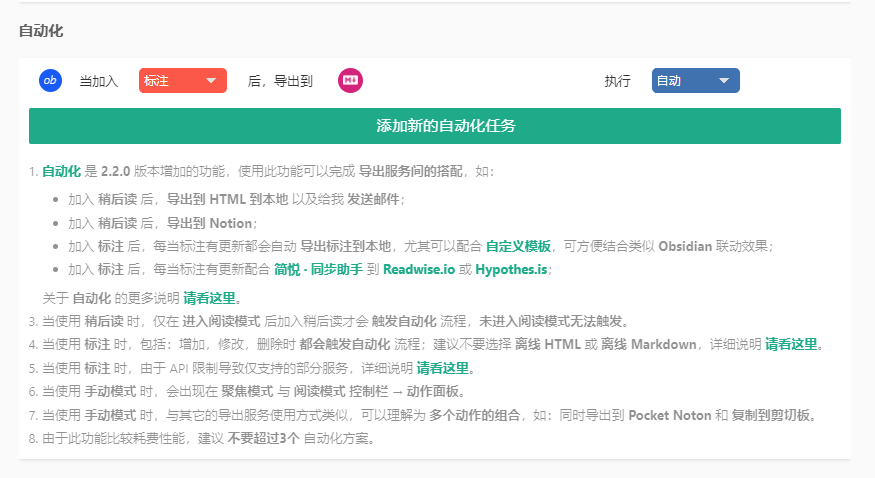Click 请看这里 in the 离线 Markdown note
Viewport: 875px width, 478px height.
791,344
